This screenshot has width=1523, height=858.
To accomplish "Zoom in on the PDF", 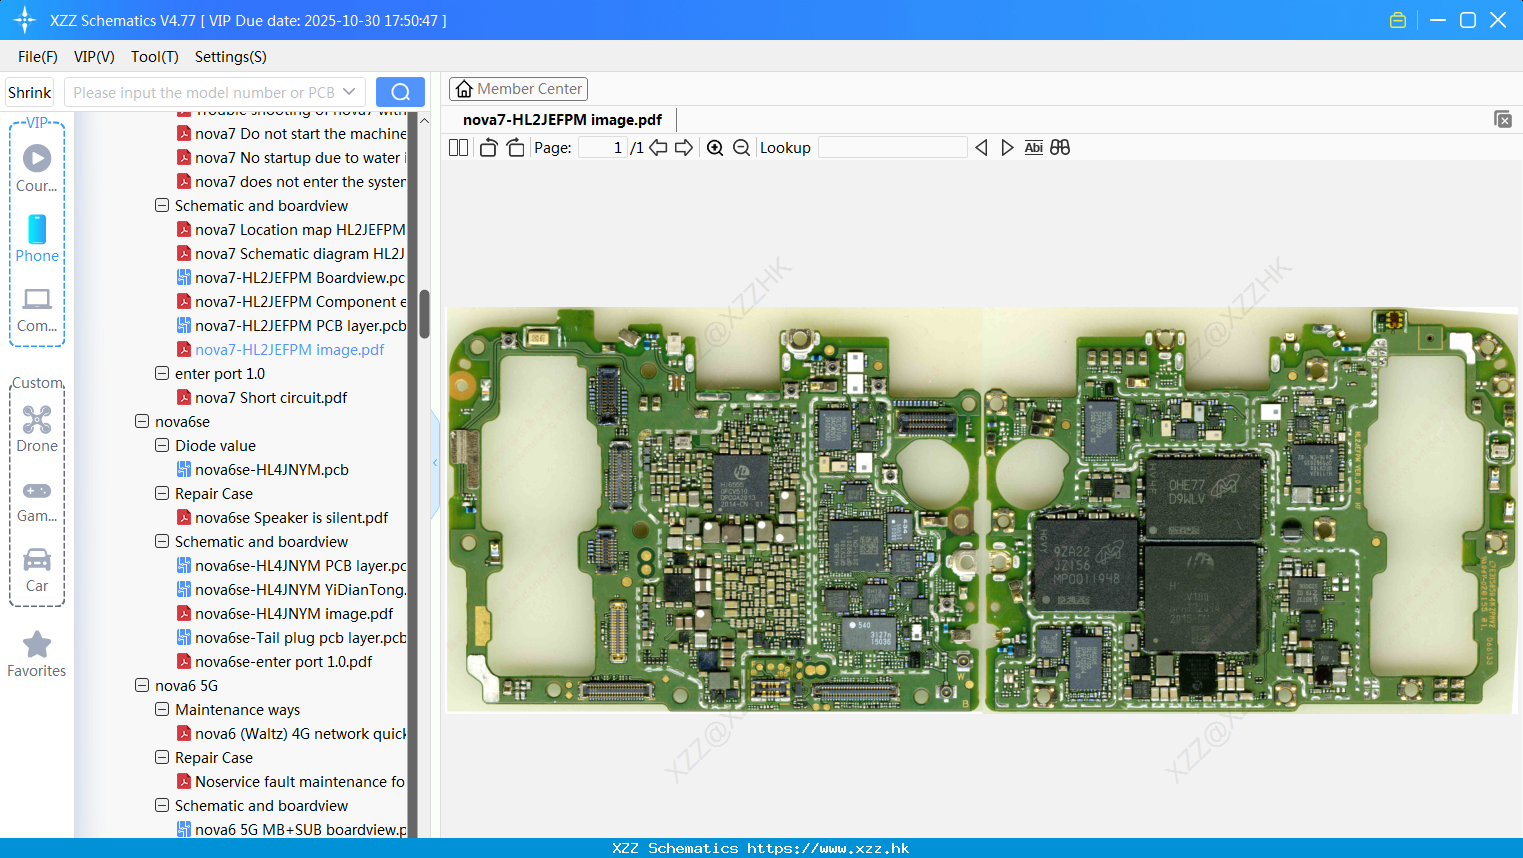I will pyautogui.click(x=715, y=148).
